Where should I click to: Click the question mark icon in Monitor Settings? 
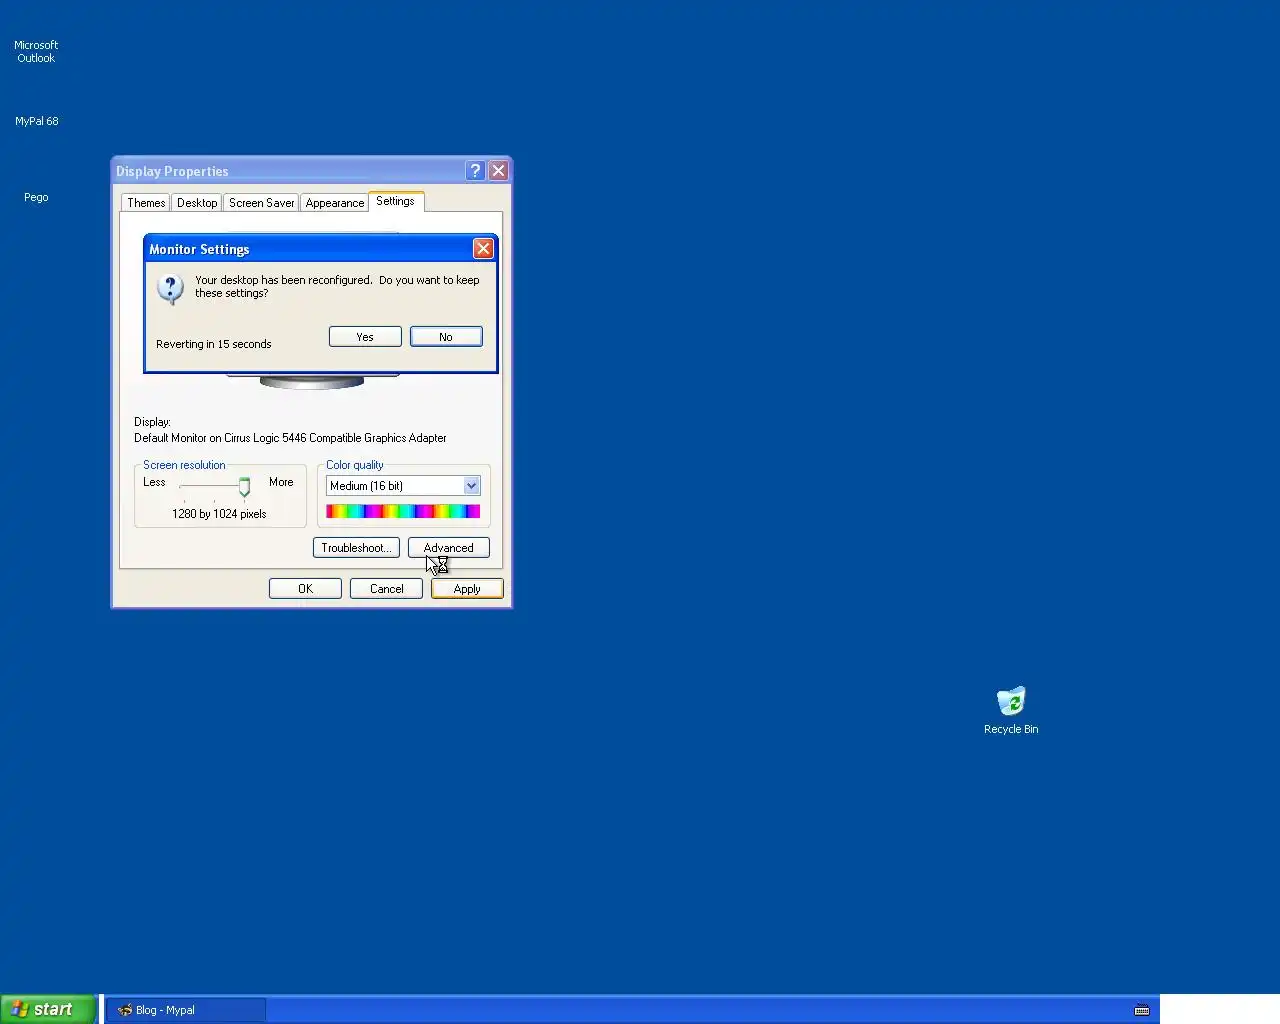click(170, 288)
